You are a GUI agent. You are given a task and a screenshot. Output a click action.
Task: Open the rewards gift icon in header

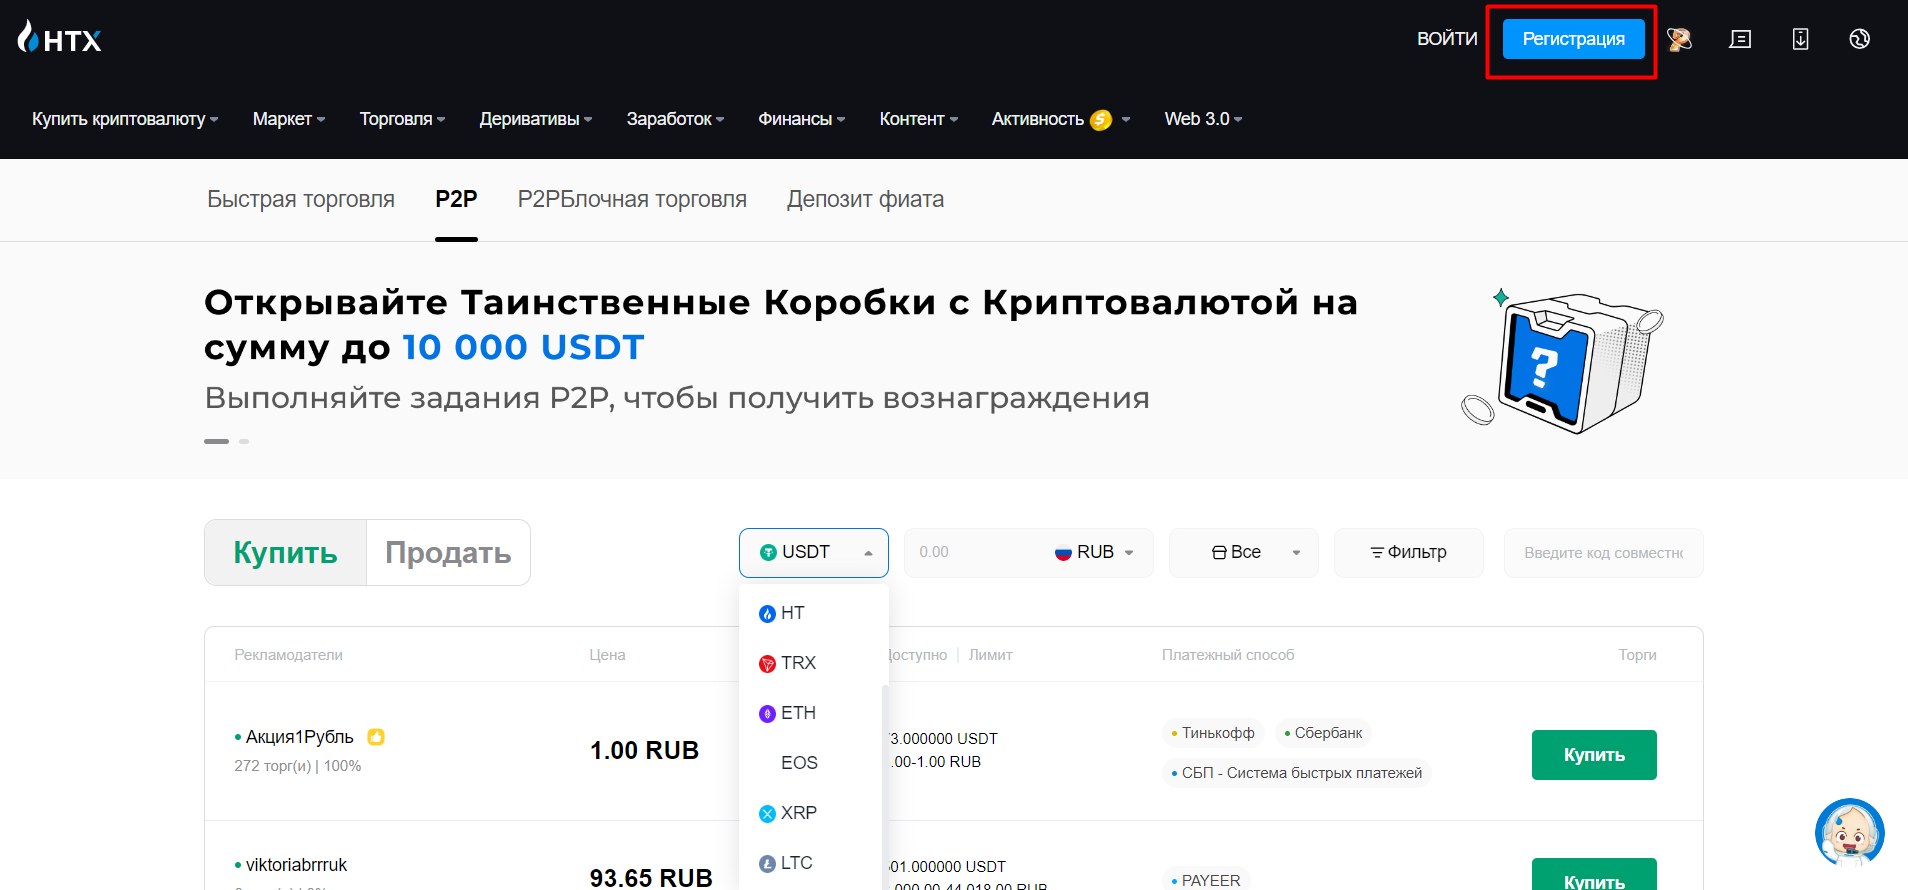pos(1679,39)
